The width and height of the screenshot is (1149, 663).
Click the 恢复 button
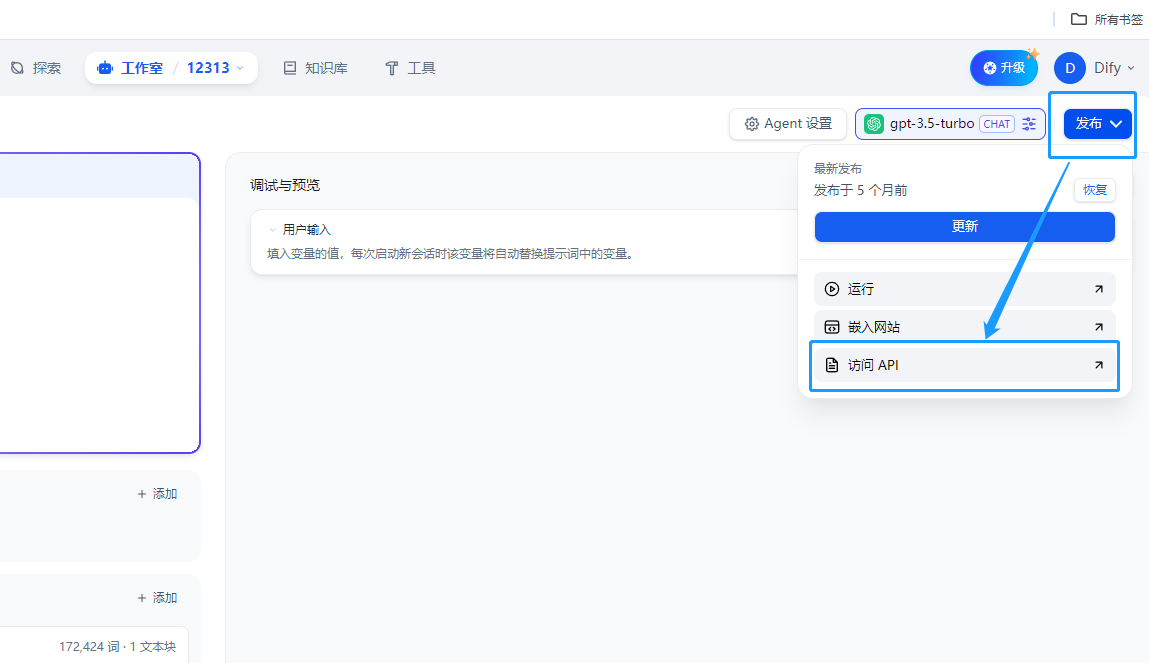[1095, 190]
